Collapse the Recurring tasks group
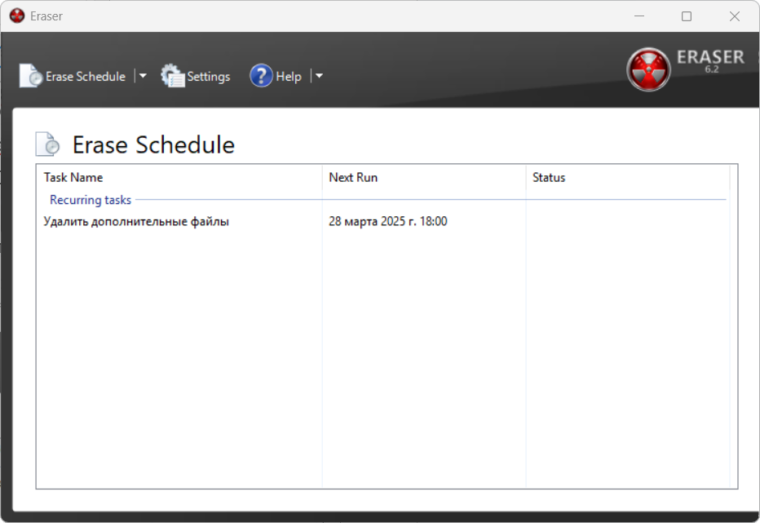The height and width of the screenshot is (523, 760). 90,200
